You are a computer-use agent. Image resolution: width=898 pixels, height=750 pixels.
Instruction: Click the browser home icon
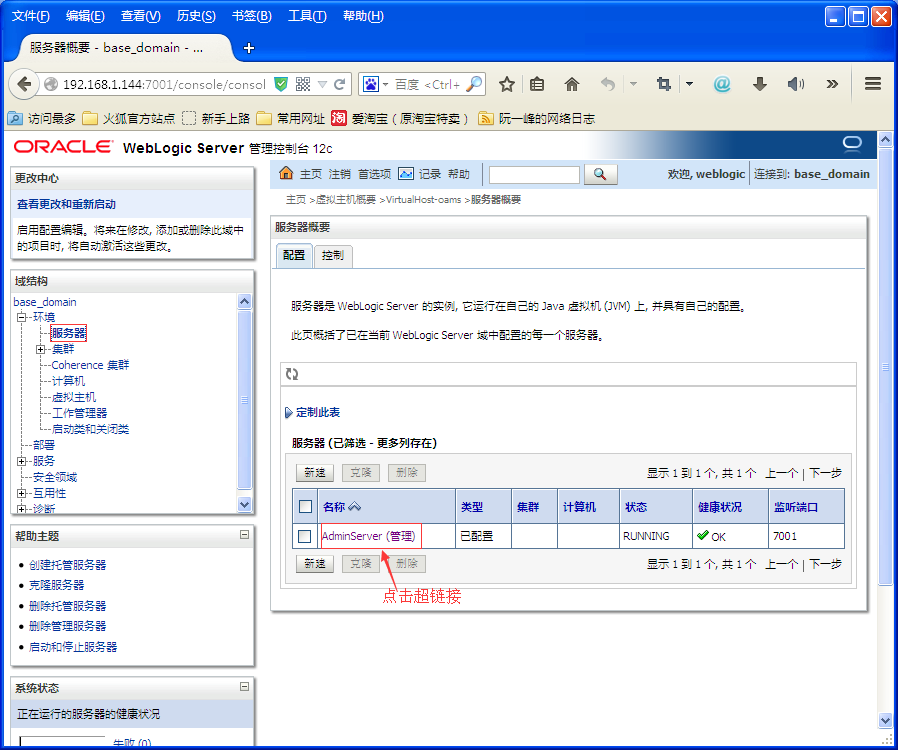[x=571, y=84]
